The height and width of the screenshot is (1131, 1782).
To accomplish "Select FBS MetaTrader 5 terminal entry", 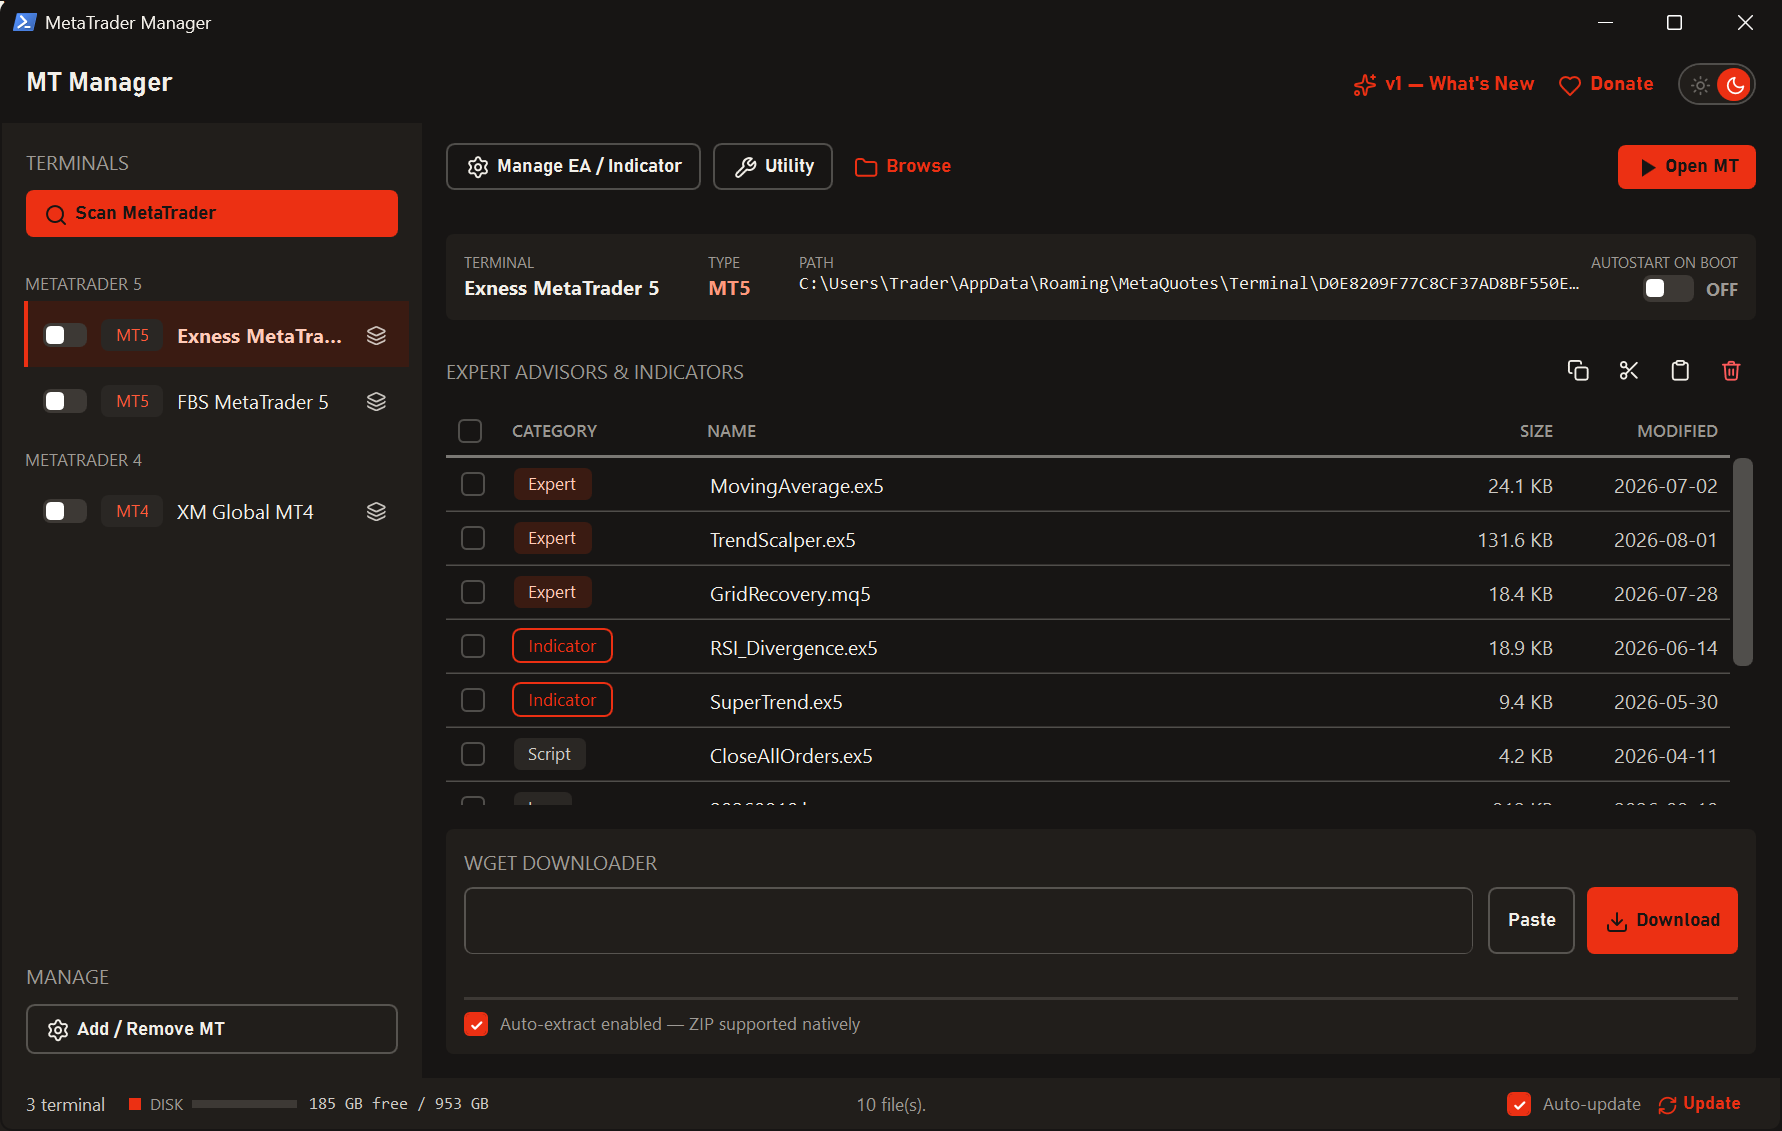I will [x=217, y=402].
